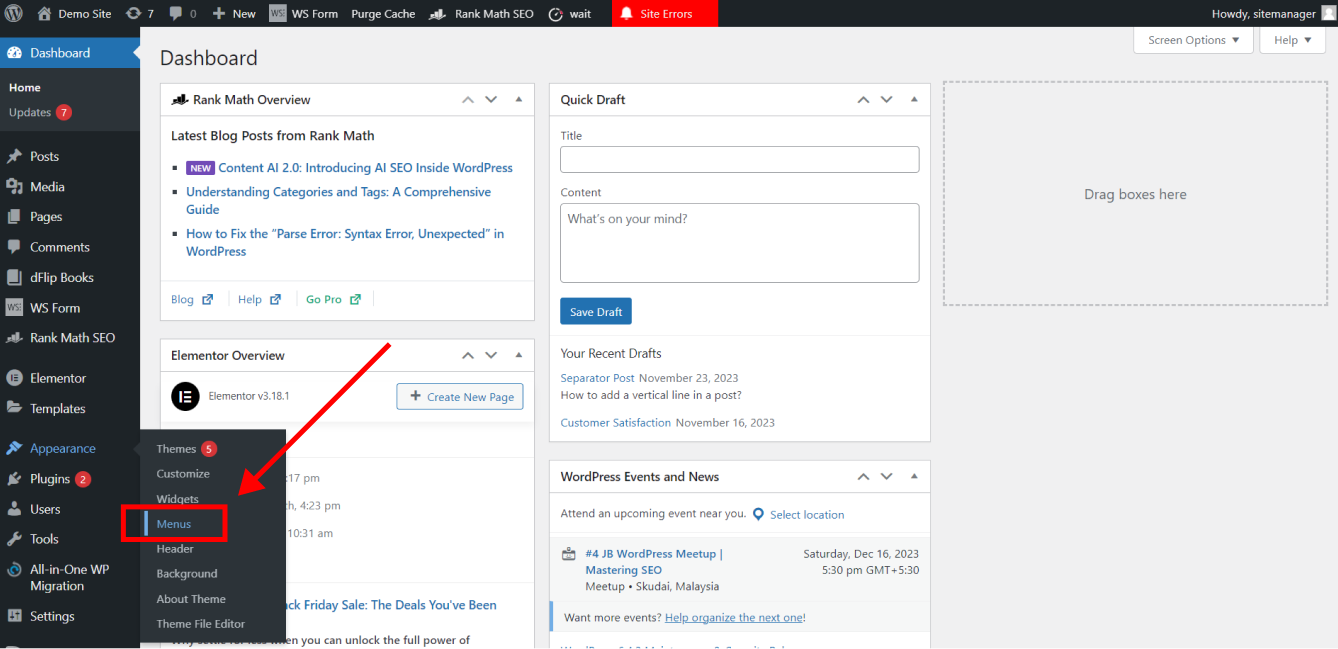This screenshot has height=649, width=1338.
Task: Select Menus in the Appearance submenu
Action: pyautogui.click(x=174, y=524)
